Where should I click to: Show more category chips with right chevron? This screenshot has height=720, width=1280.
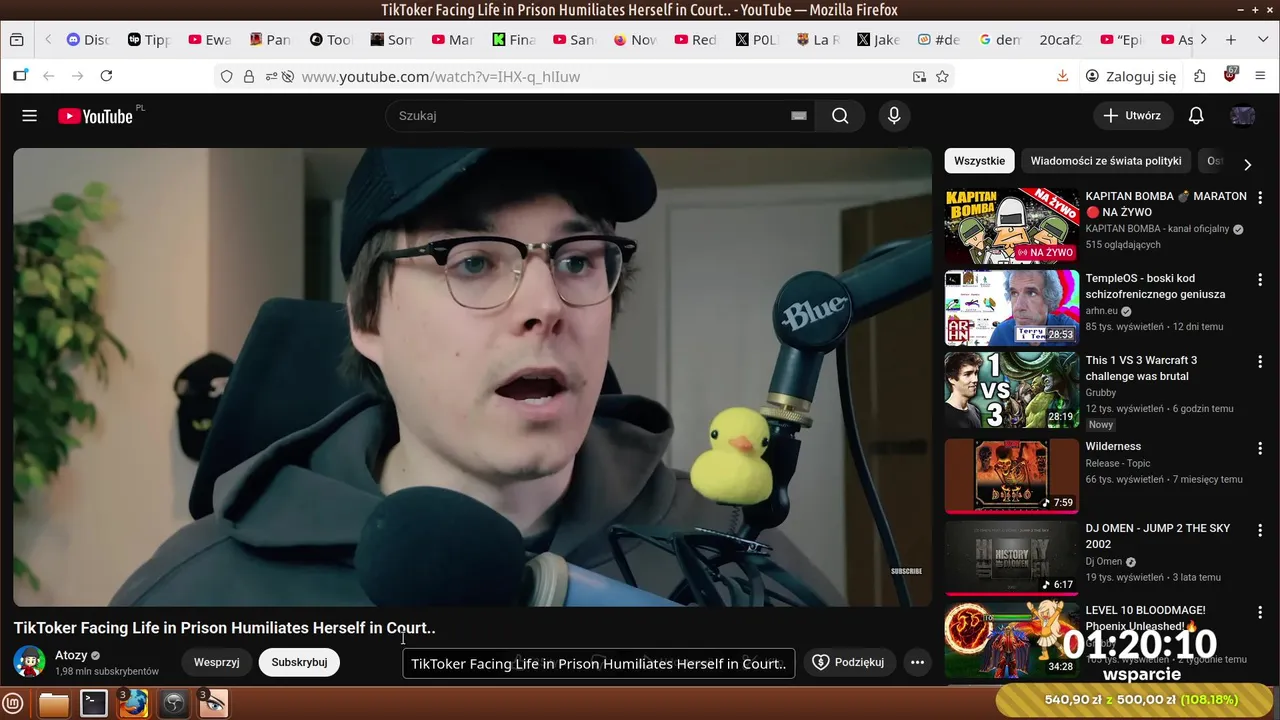click(1247, 164)
